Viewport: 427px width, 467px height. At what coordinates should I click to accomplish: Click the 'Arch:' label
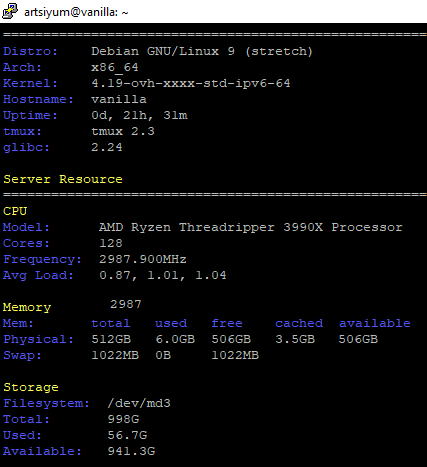click(x=22, y=67)
